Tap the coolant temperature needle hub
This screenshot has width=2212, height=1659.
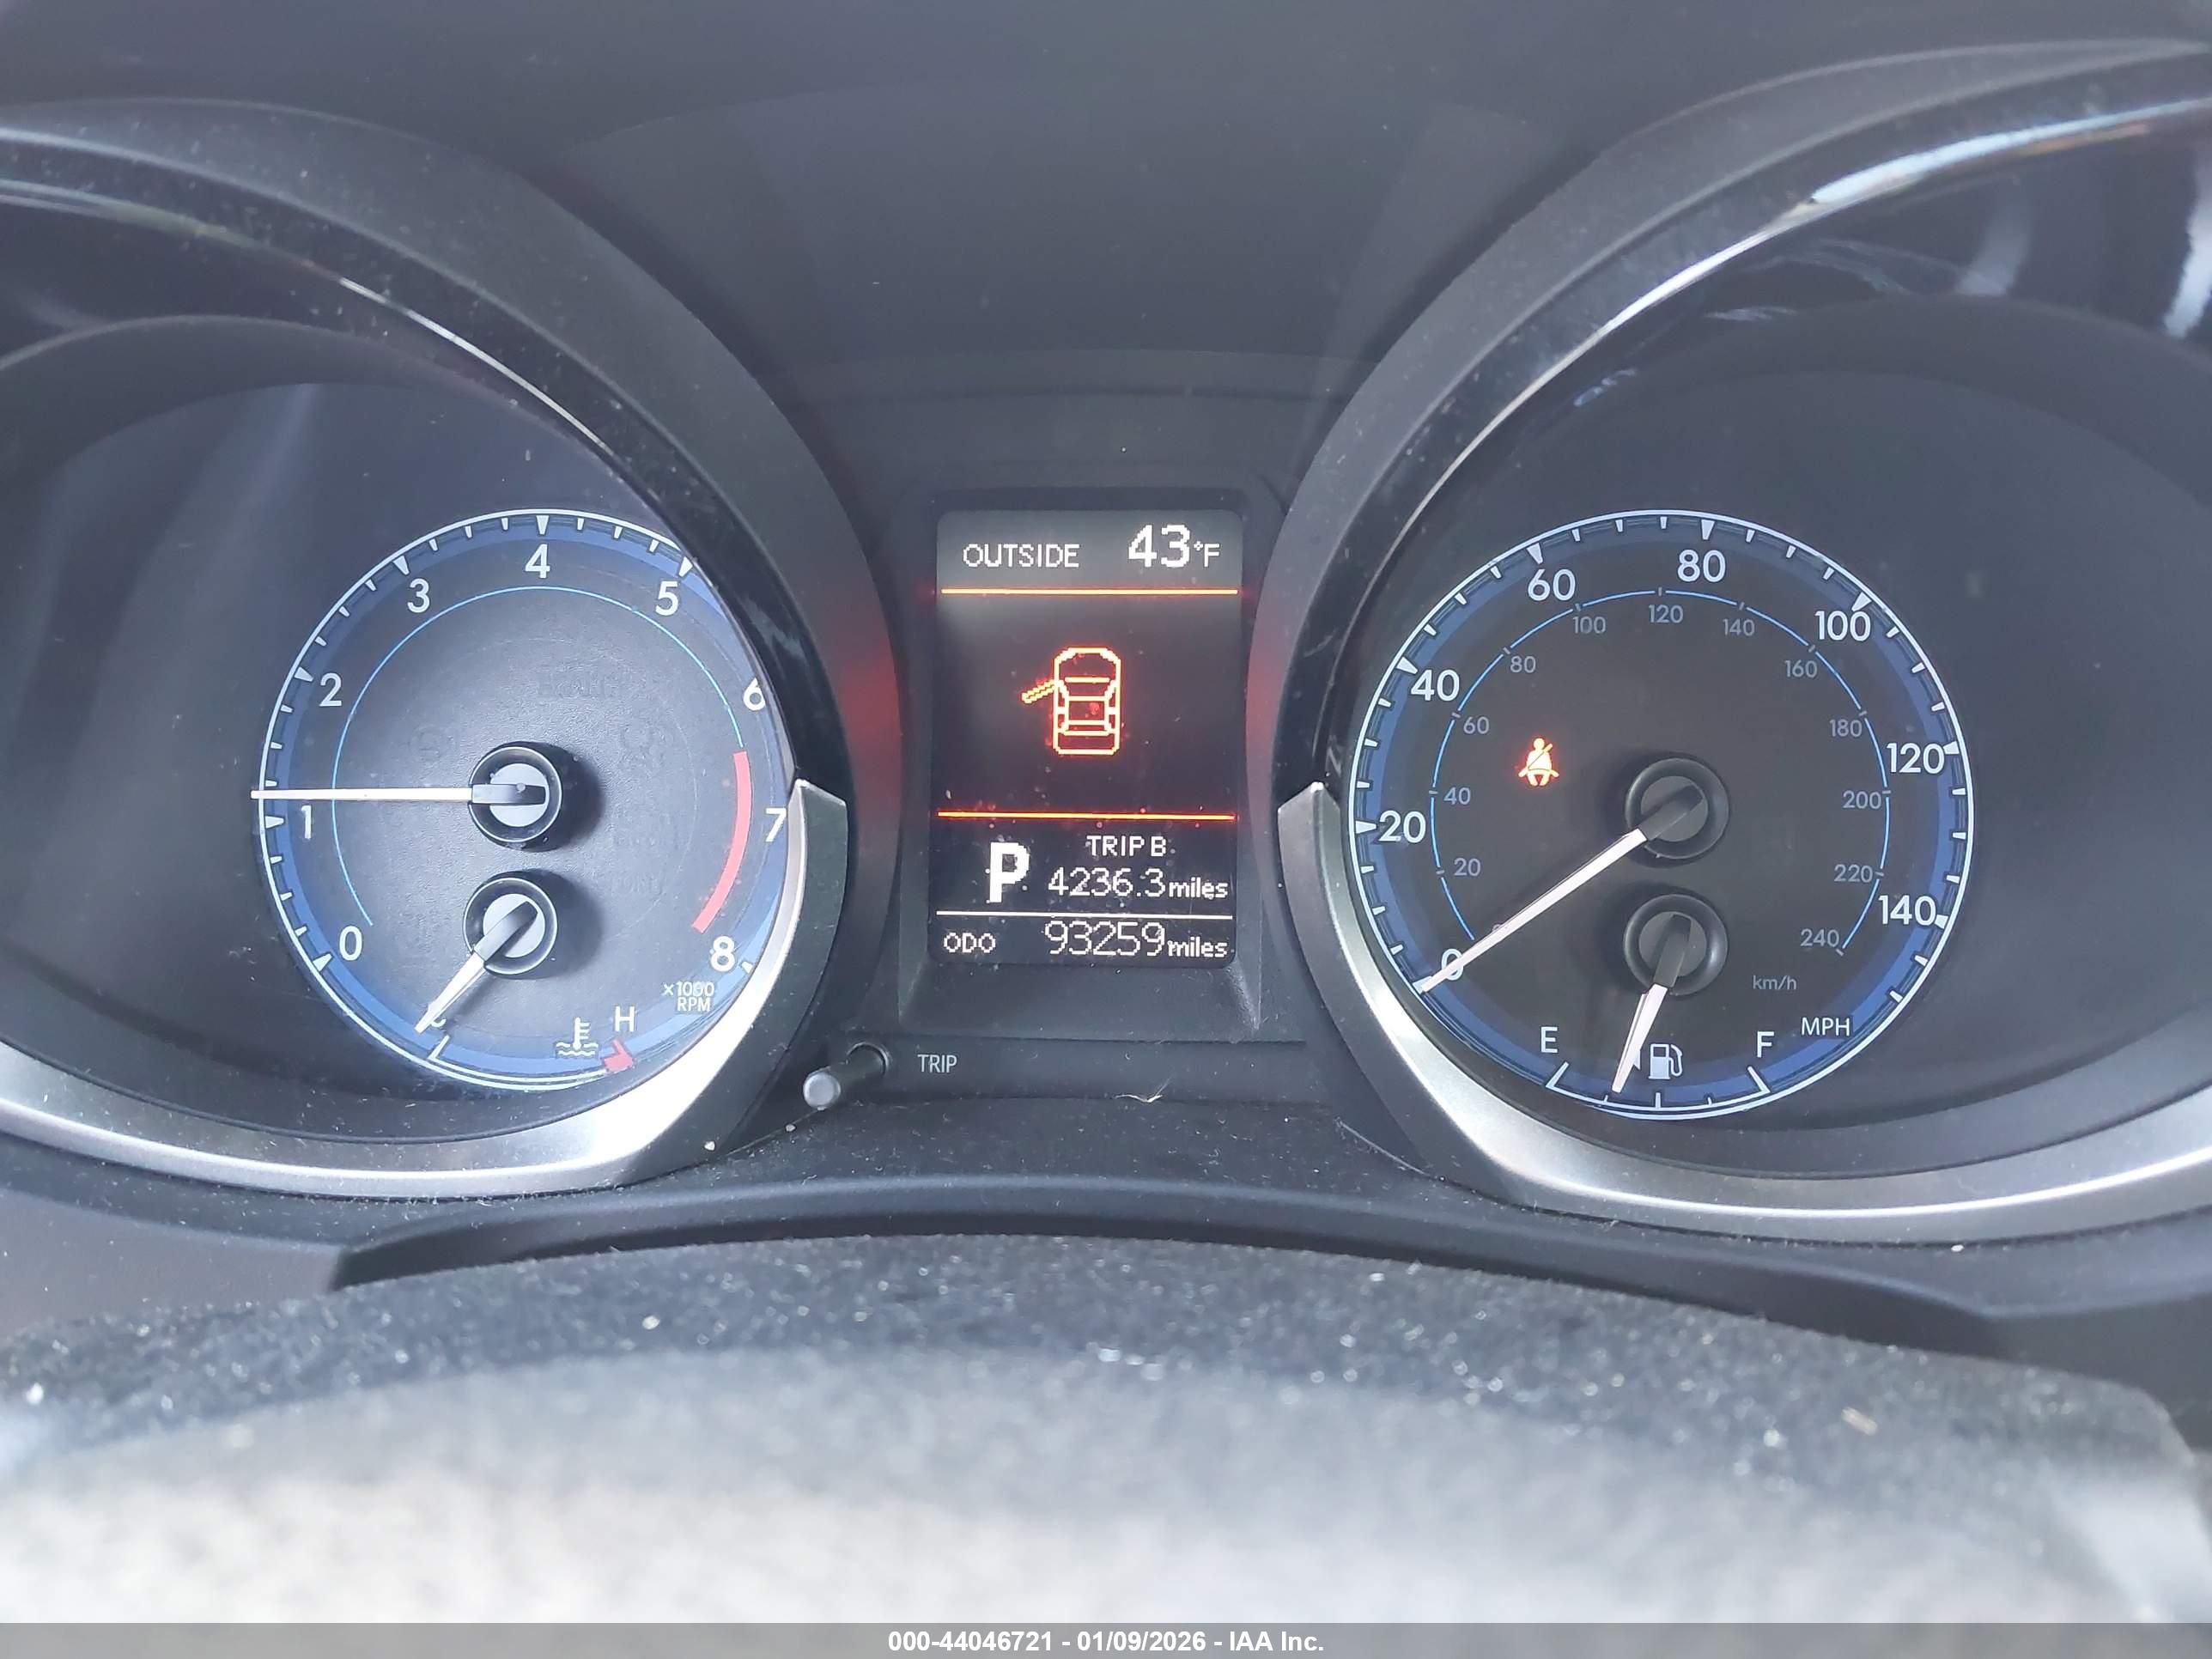pos(510,925)
